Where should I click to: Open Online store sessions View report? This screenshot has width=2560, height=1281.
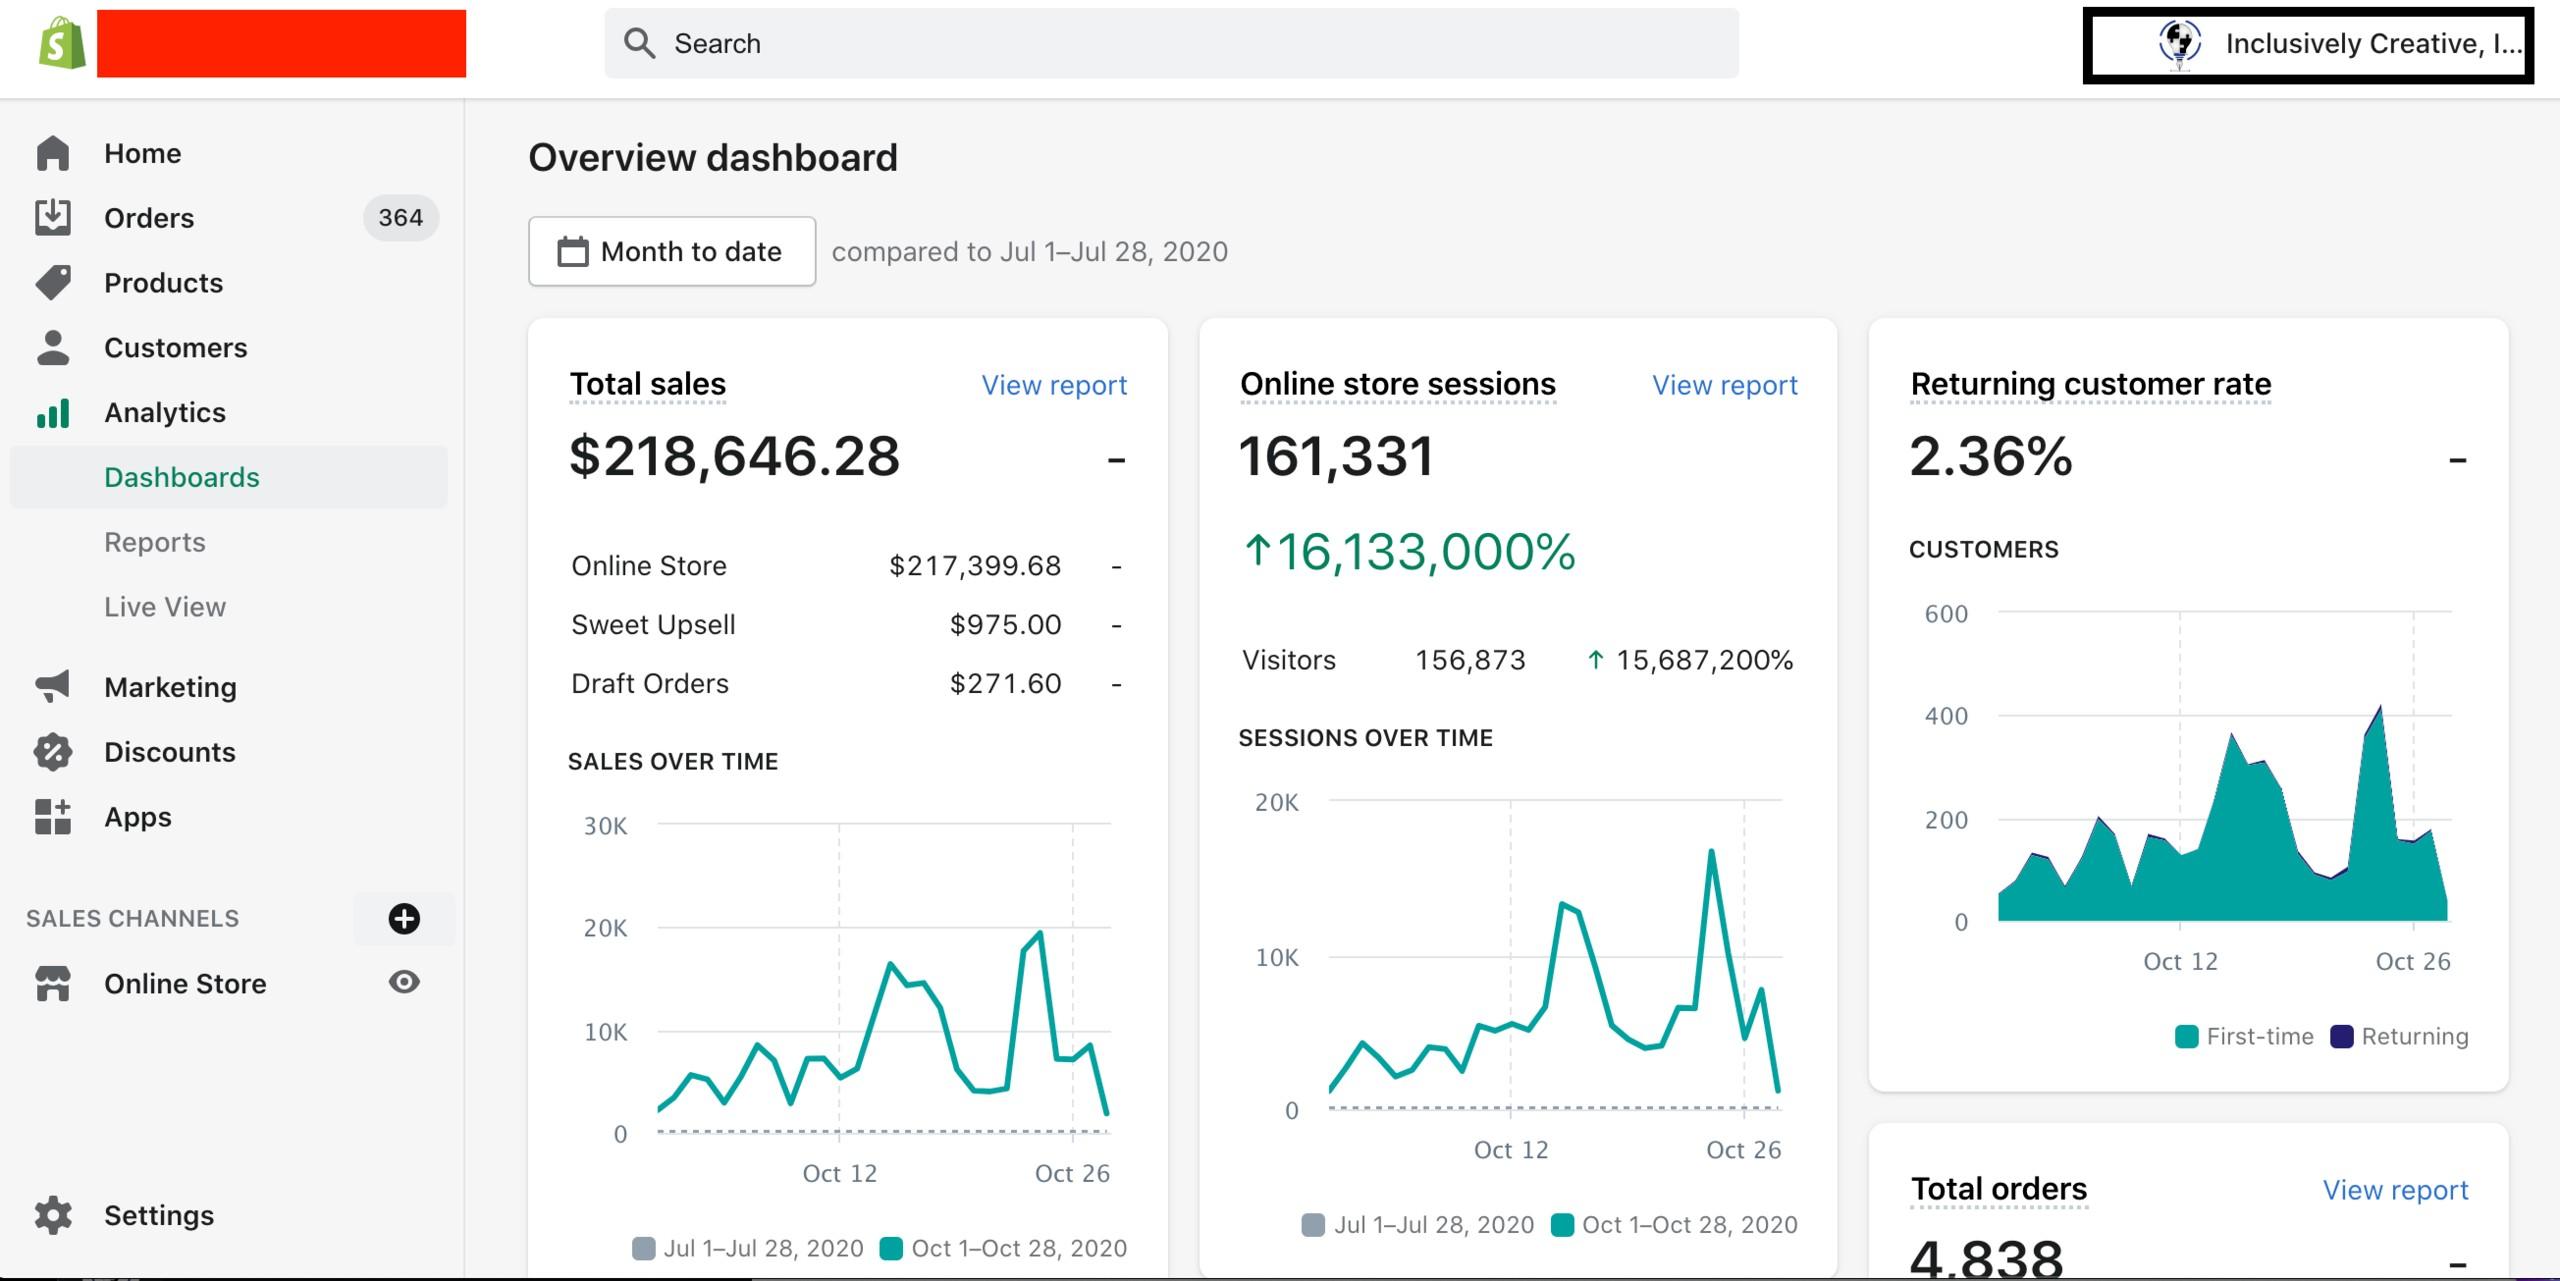point(1724,385)
